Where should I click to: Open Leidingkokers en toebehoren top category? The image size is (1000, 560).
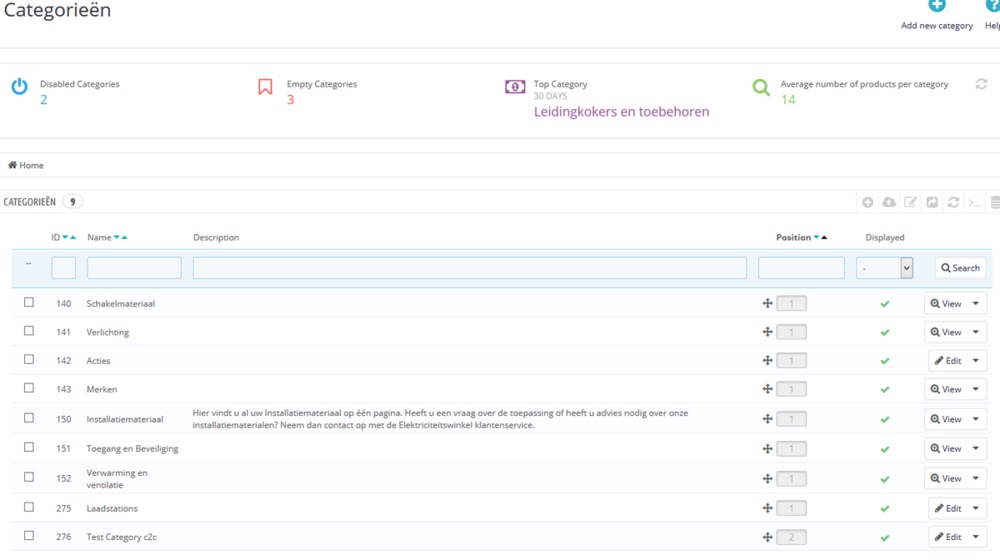click(621, 112)
